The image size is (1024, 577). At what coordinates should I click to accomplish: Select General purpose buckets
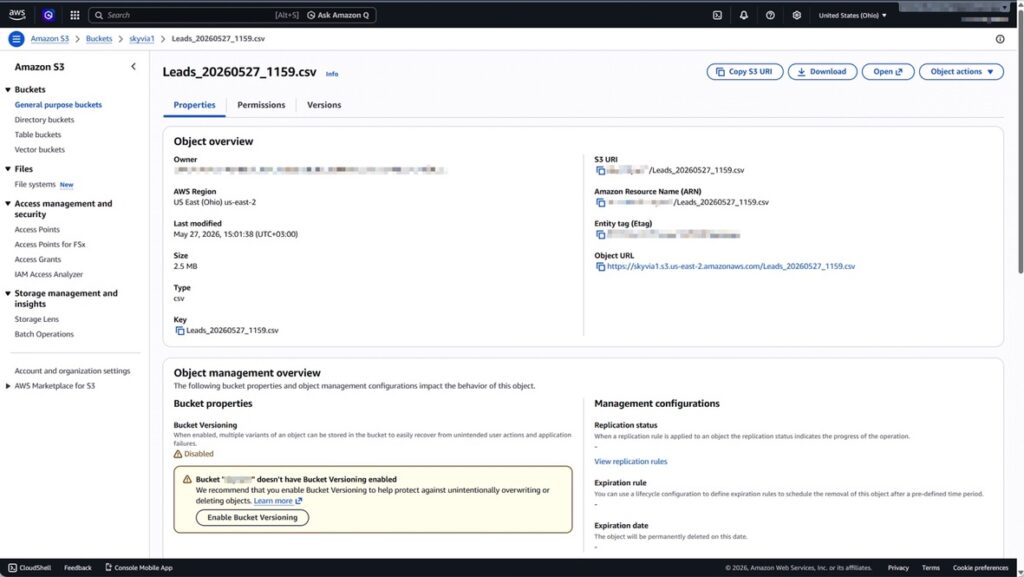[x=58, y=104]
